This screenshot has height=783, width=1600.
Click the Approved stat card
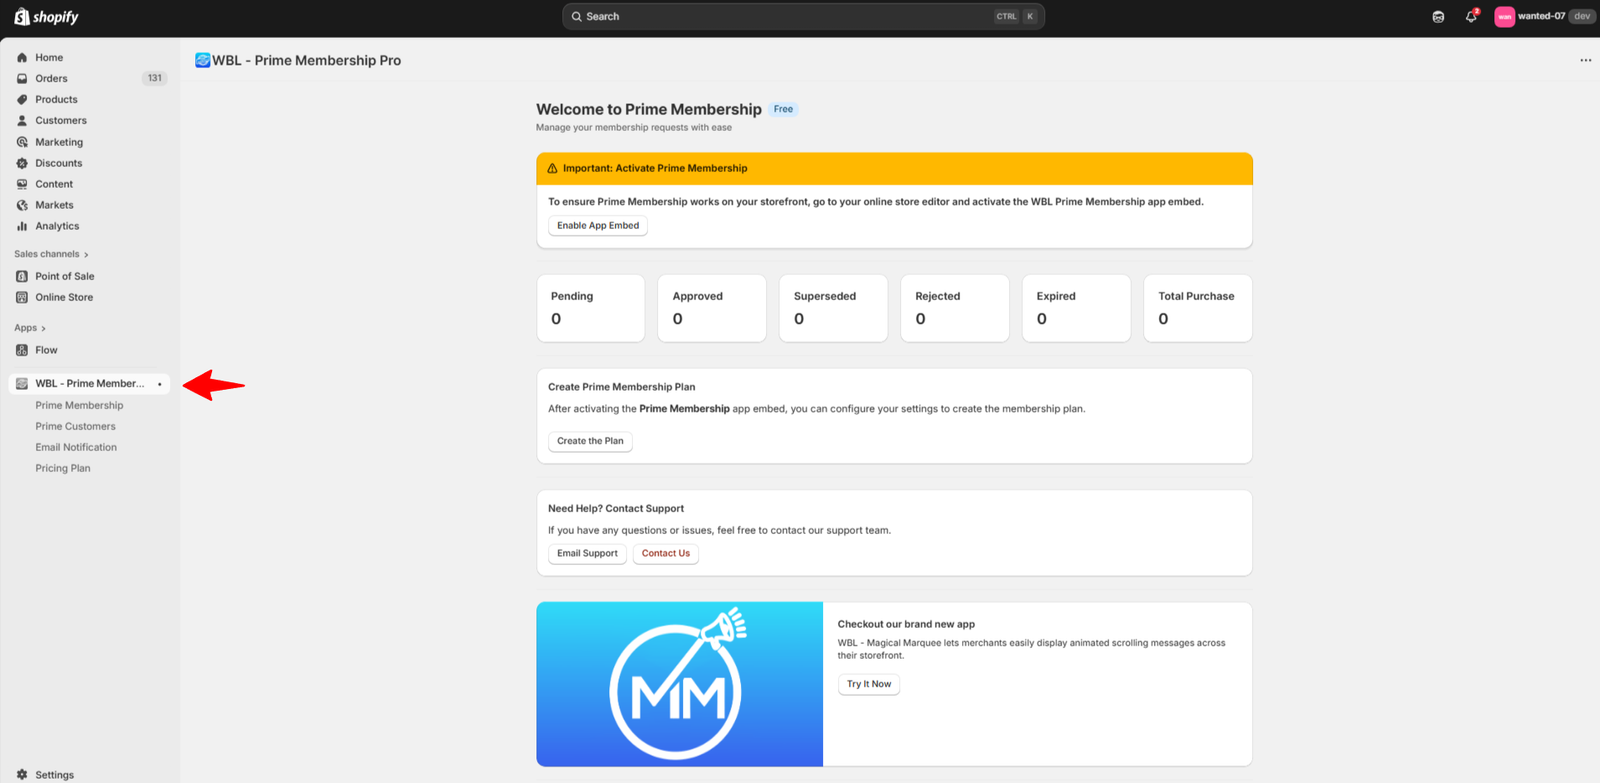(x=712, y=308)
